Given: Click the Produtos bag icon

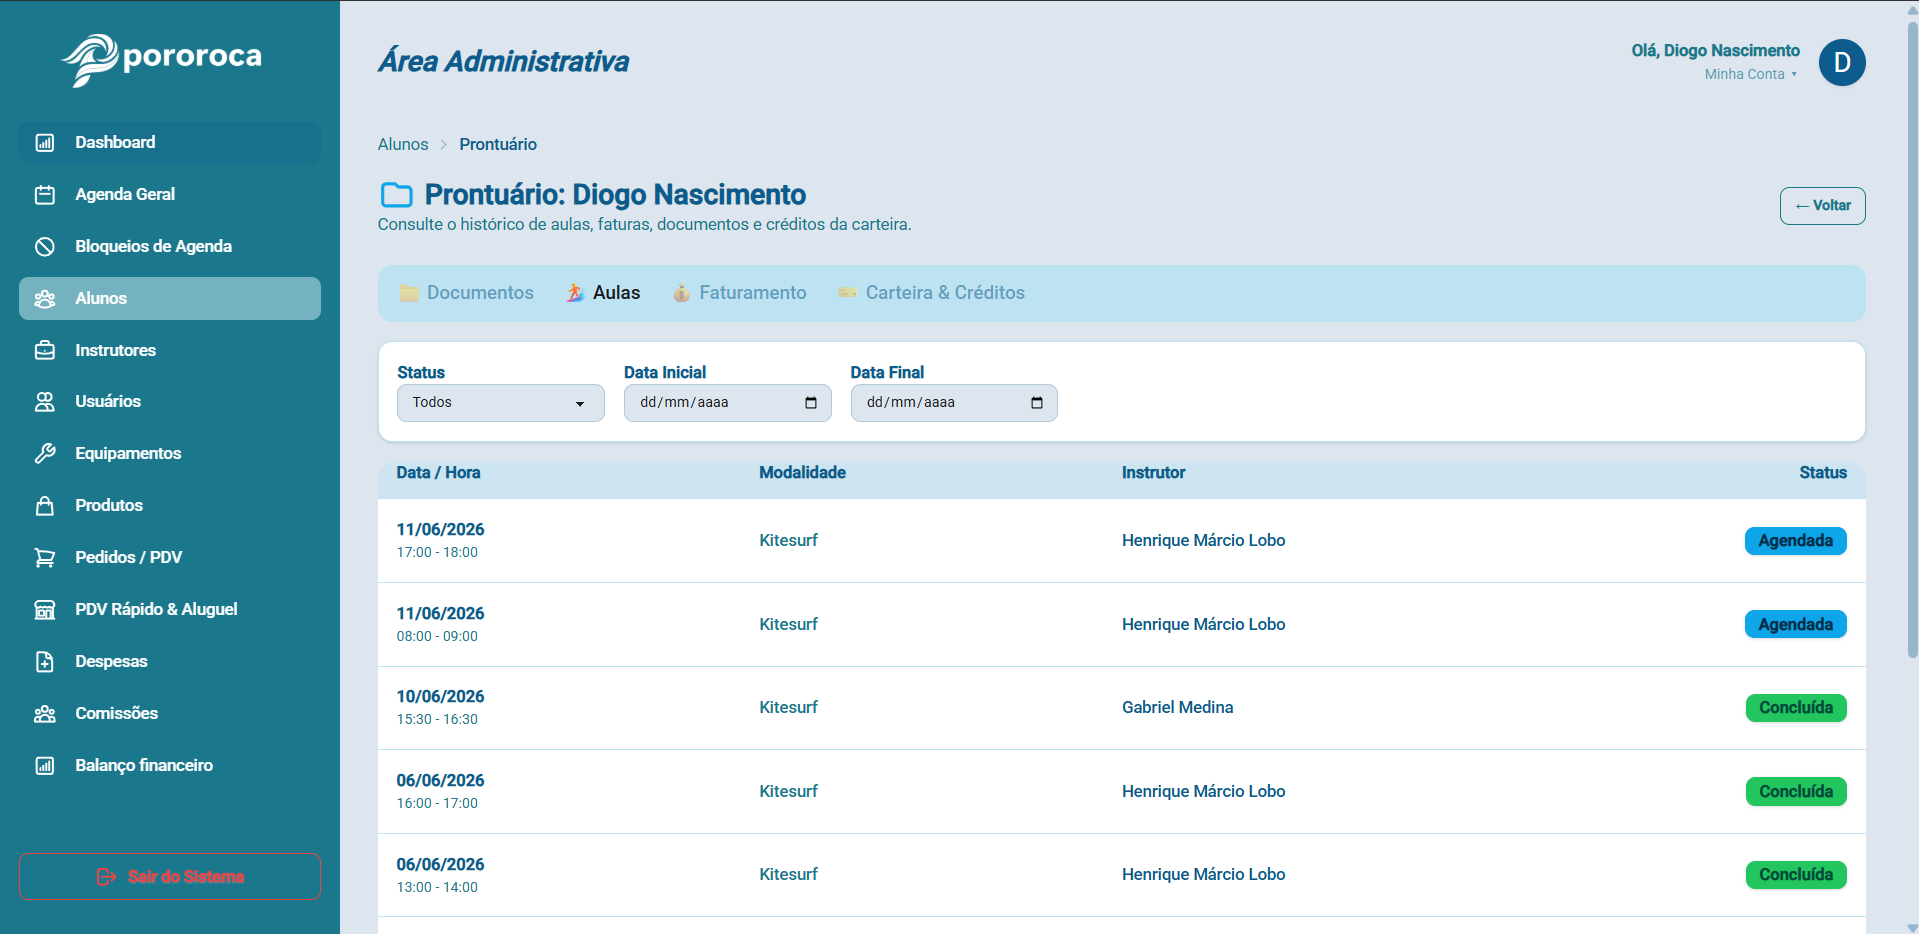Looking at the screenshot, I should click(45, 506).
